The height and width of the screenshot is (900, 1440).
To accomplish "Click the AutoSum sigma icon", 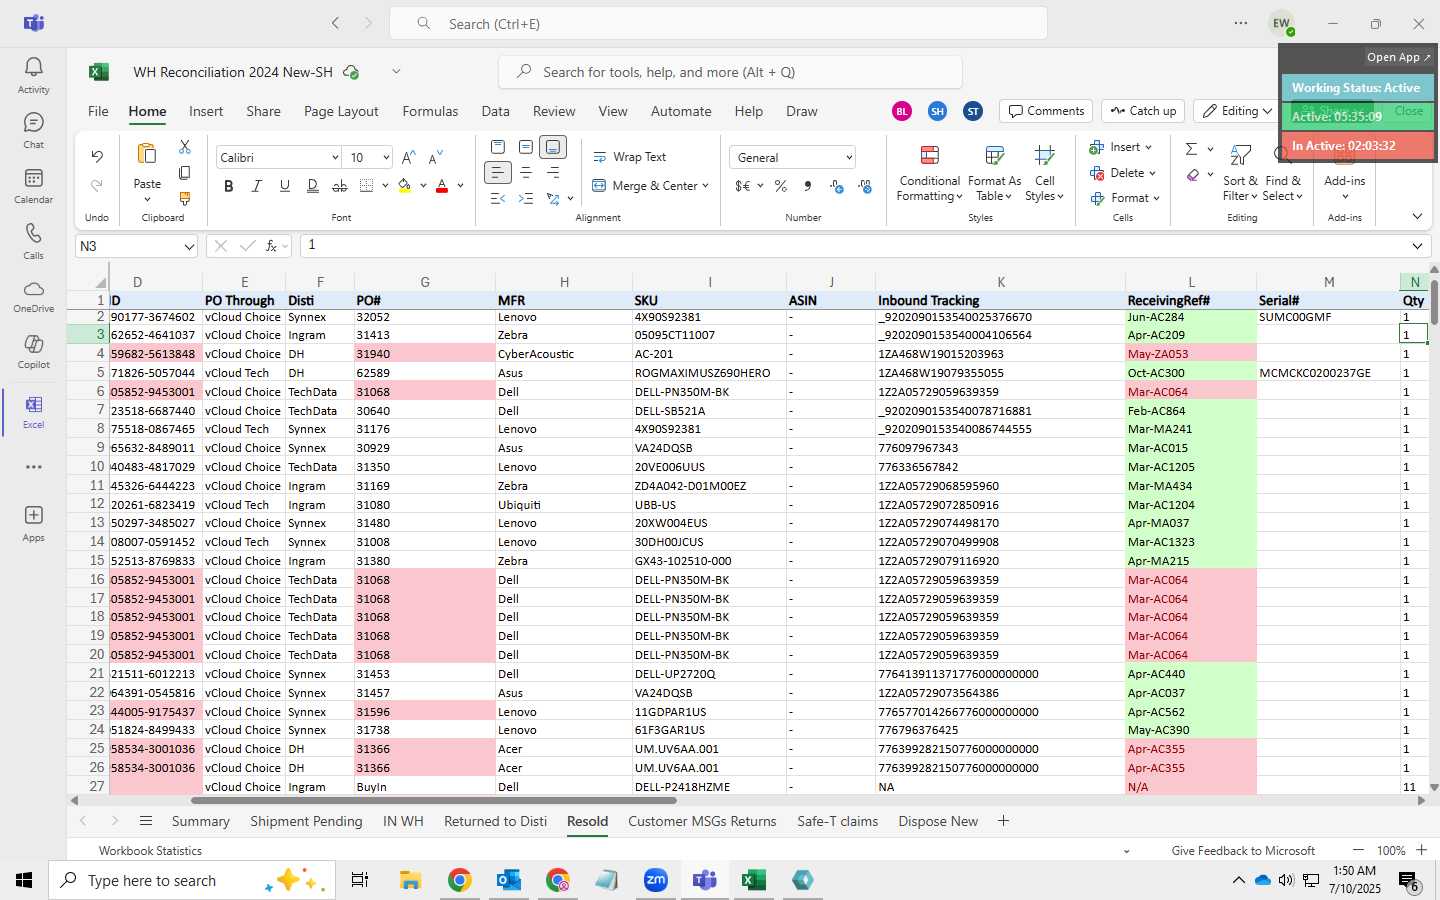I will 1191,148.
